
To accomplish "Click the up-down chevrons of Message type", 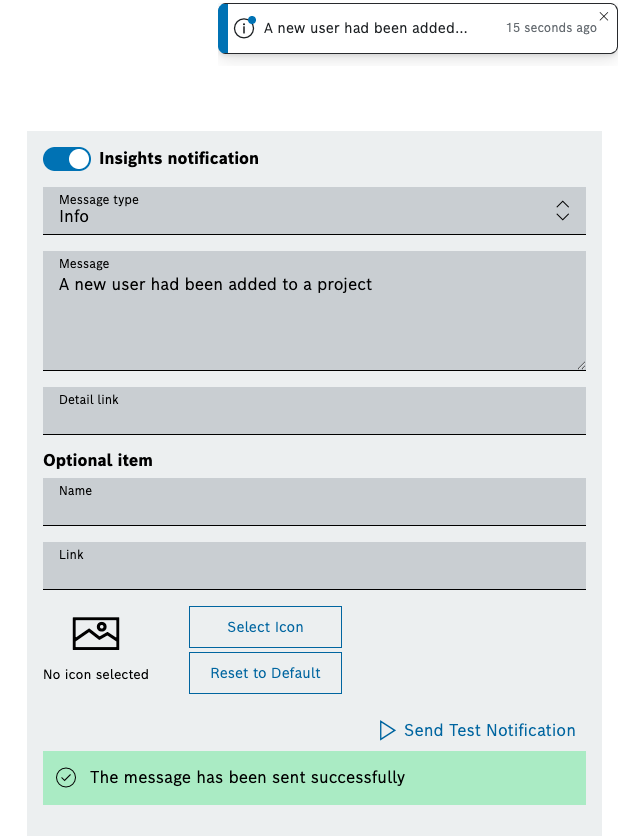I will click(563, 211).
